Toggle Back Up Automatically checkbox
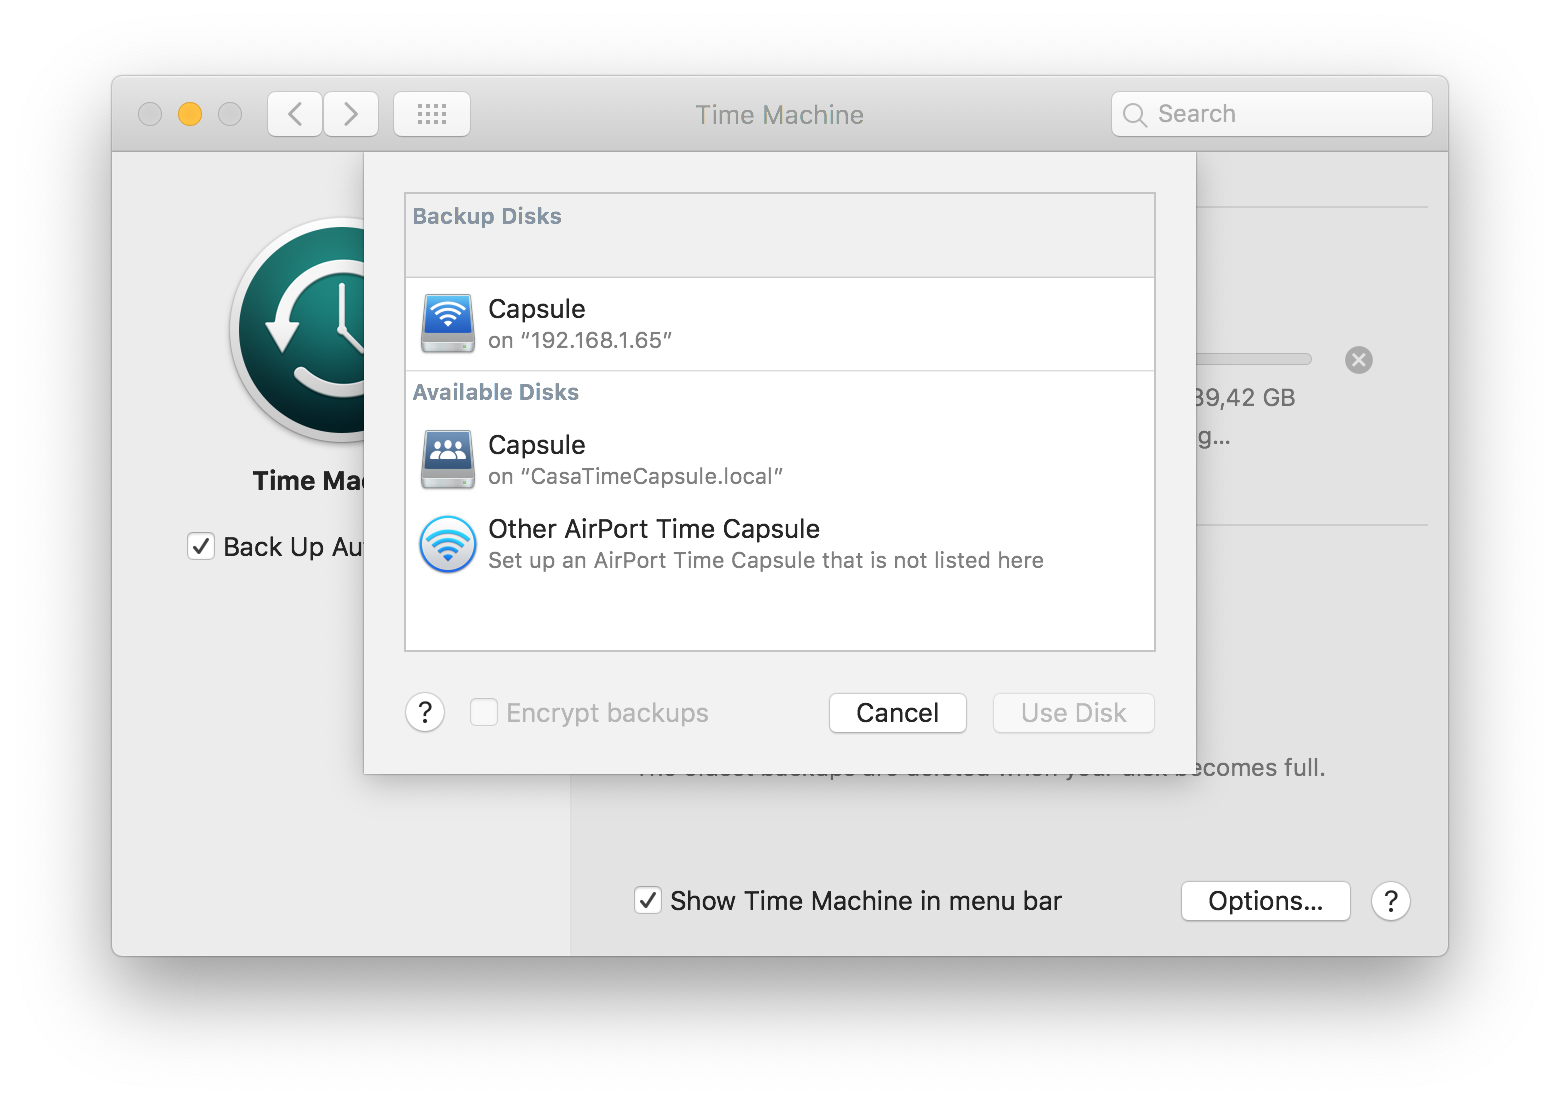The width and height of the screenshot is (1560, 1104). point(201,547)
